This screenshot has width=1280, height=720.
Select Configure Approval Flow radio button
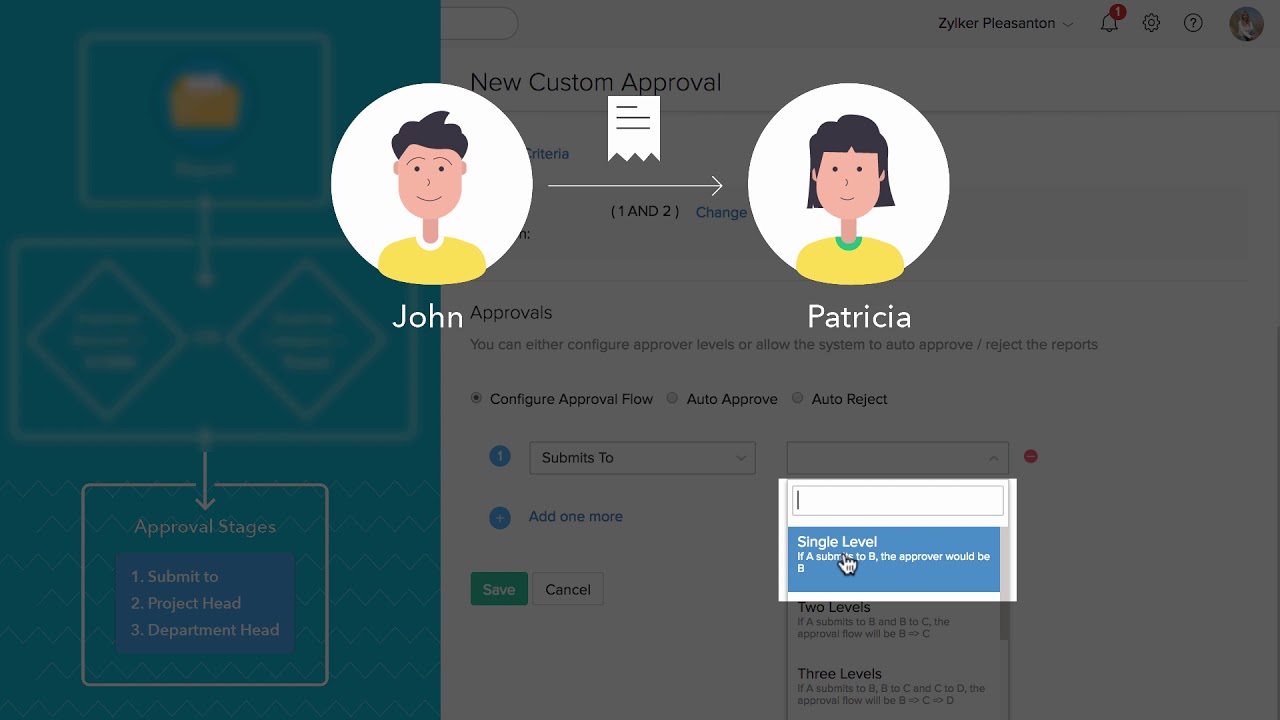pos(476,398)
